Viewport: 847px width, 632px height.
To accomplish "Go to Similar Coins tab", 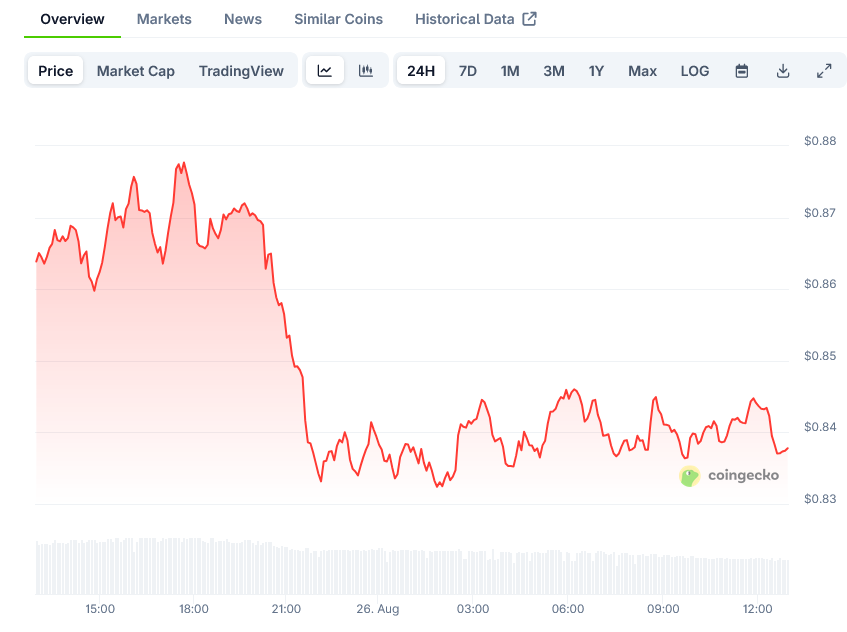I will pos(339,19).
